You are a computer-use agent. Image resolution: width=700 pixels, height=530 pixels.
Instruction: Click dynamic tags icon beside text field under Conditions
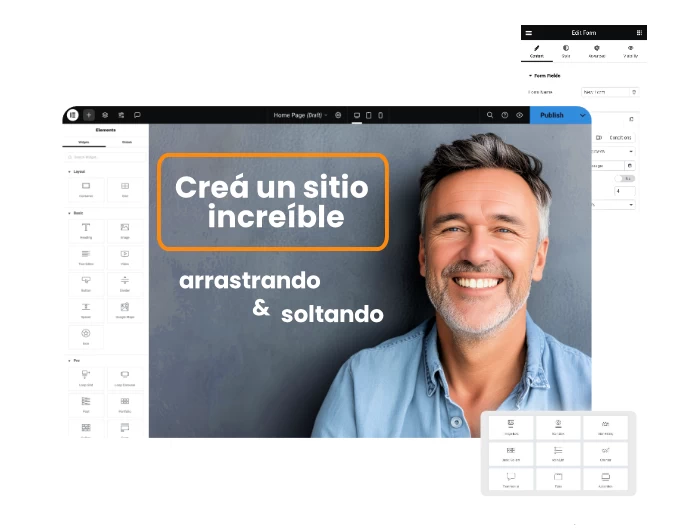click(630, 166)
